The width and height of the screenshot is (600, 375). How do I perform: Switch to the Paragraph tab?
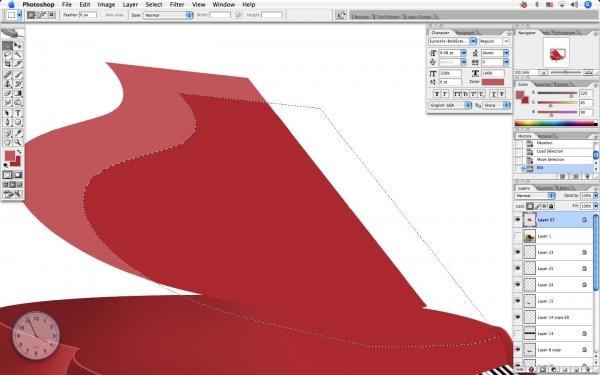[465, 33]
